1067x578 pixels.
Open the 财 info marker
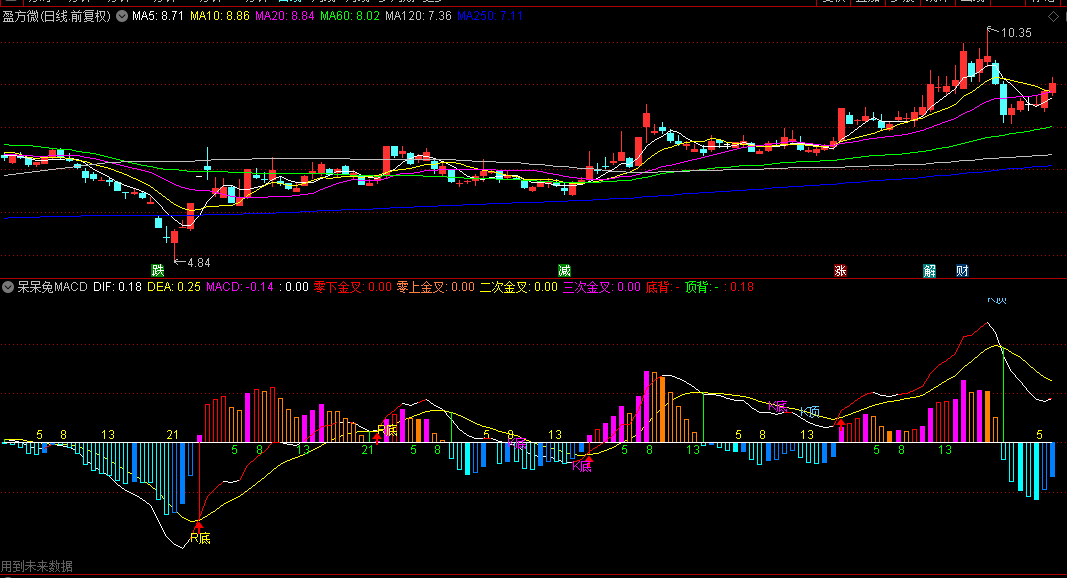[x=962, y=271]
